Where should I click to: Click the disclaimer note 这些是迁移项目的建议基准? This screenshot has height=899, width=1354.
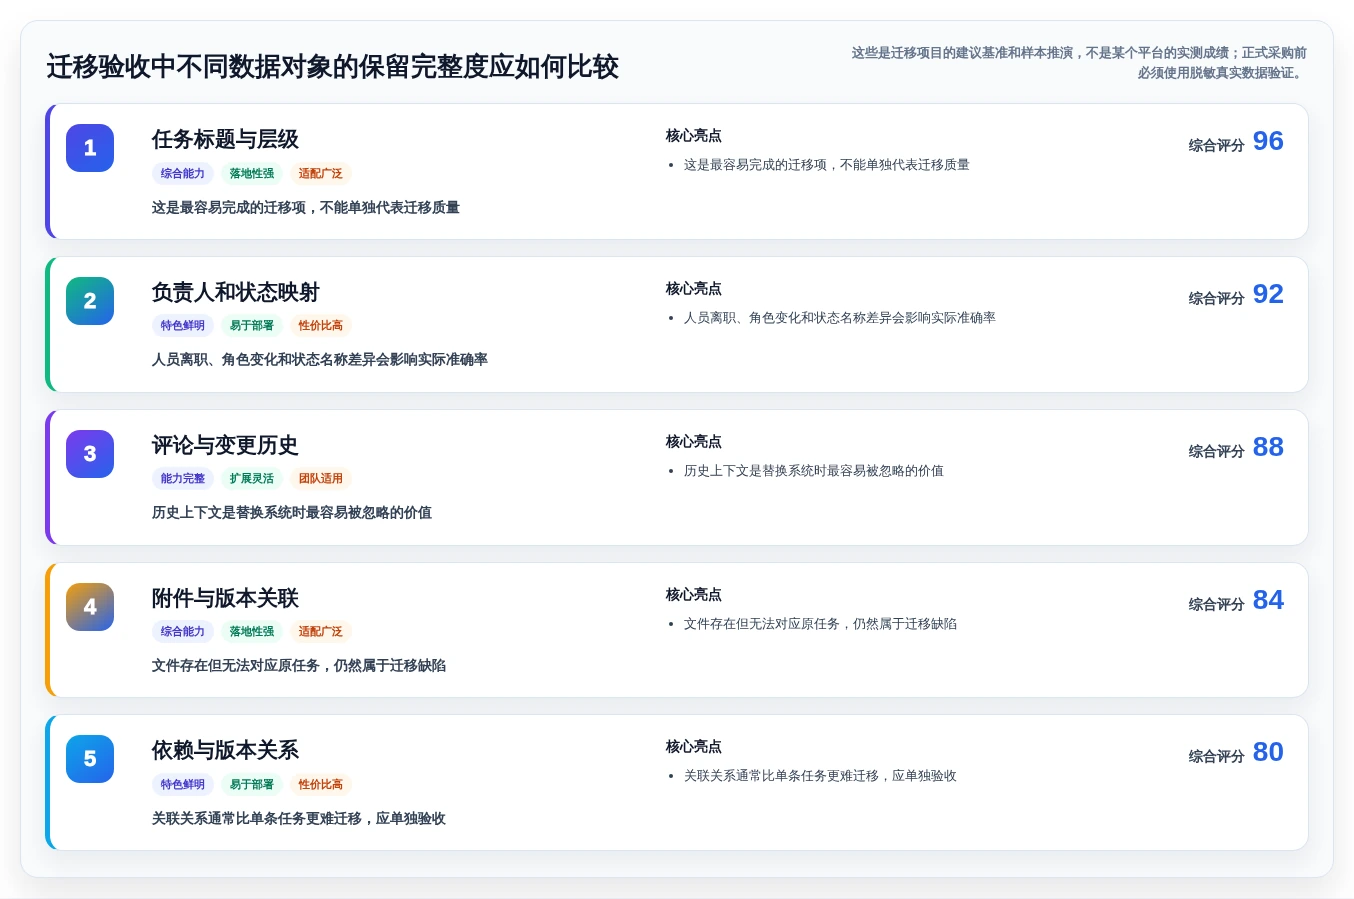(x=1079, y=63)
